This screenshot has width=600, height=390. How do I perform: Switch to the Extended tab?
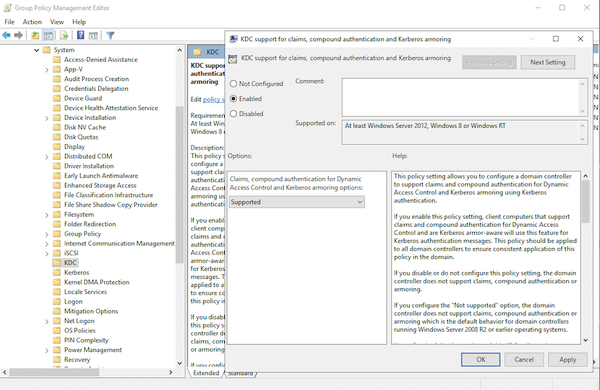tap(206, 373)
